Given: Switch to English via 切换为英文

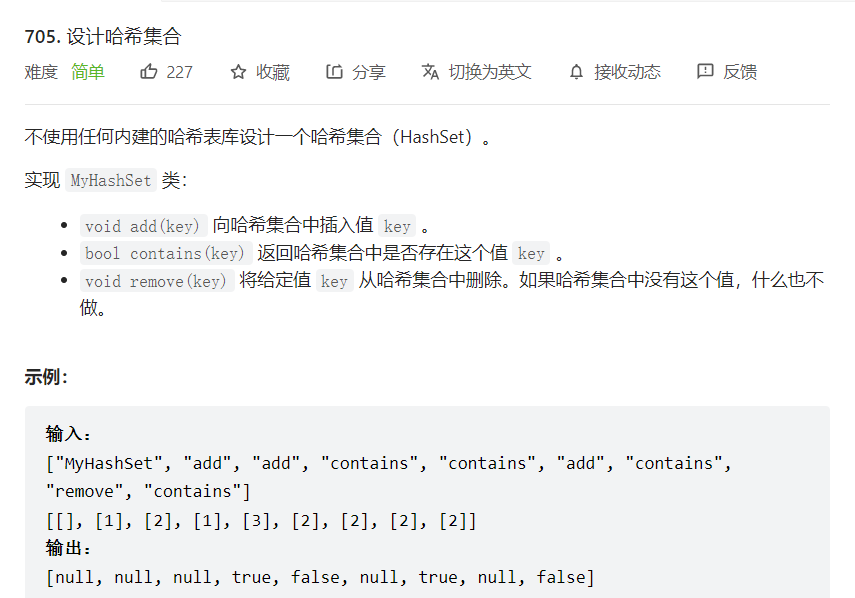Looking at the screenshot, I should [x=490, y=72].
